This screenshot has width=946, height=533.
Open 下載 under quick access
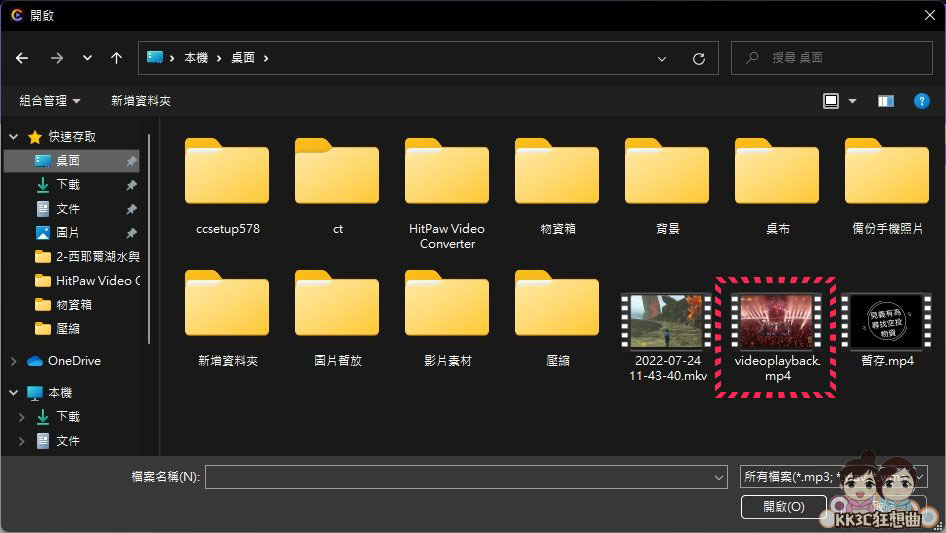[68, 185]
